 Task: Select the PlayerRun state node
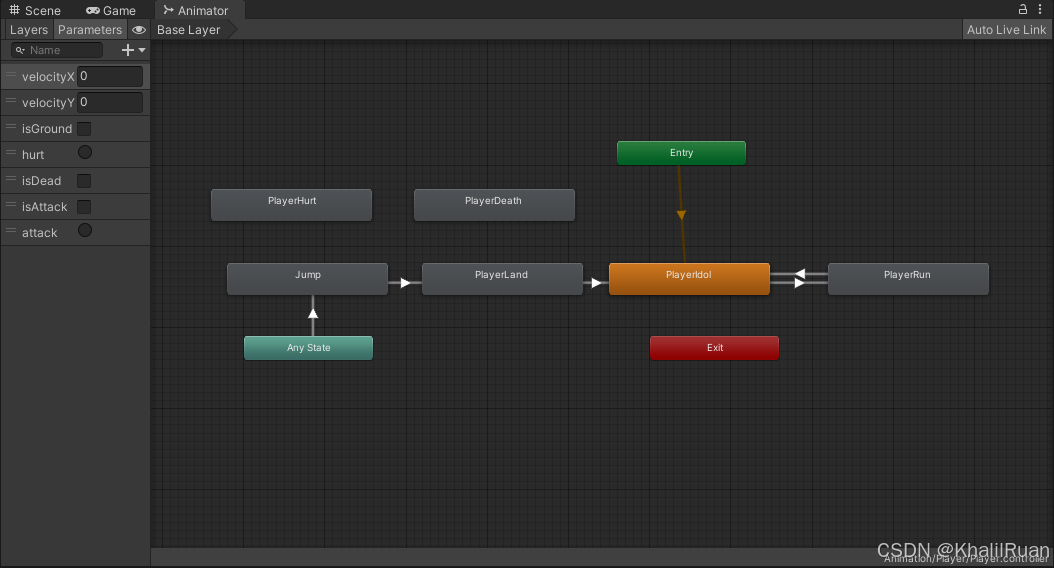[908, 278]
